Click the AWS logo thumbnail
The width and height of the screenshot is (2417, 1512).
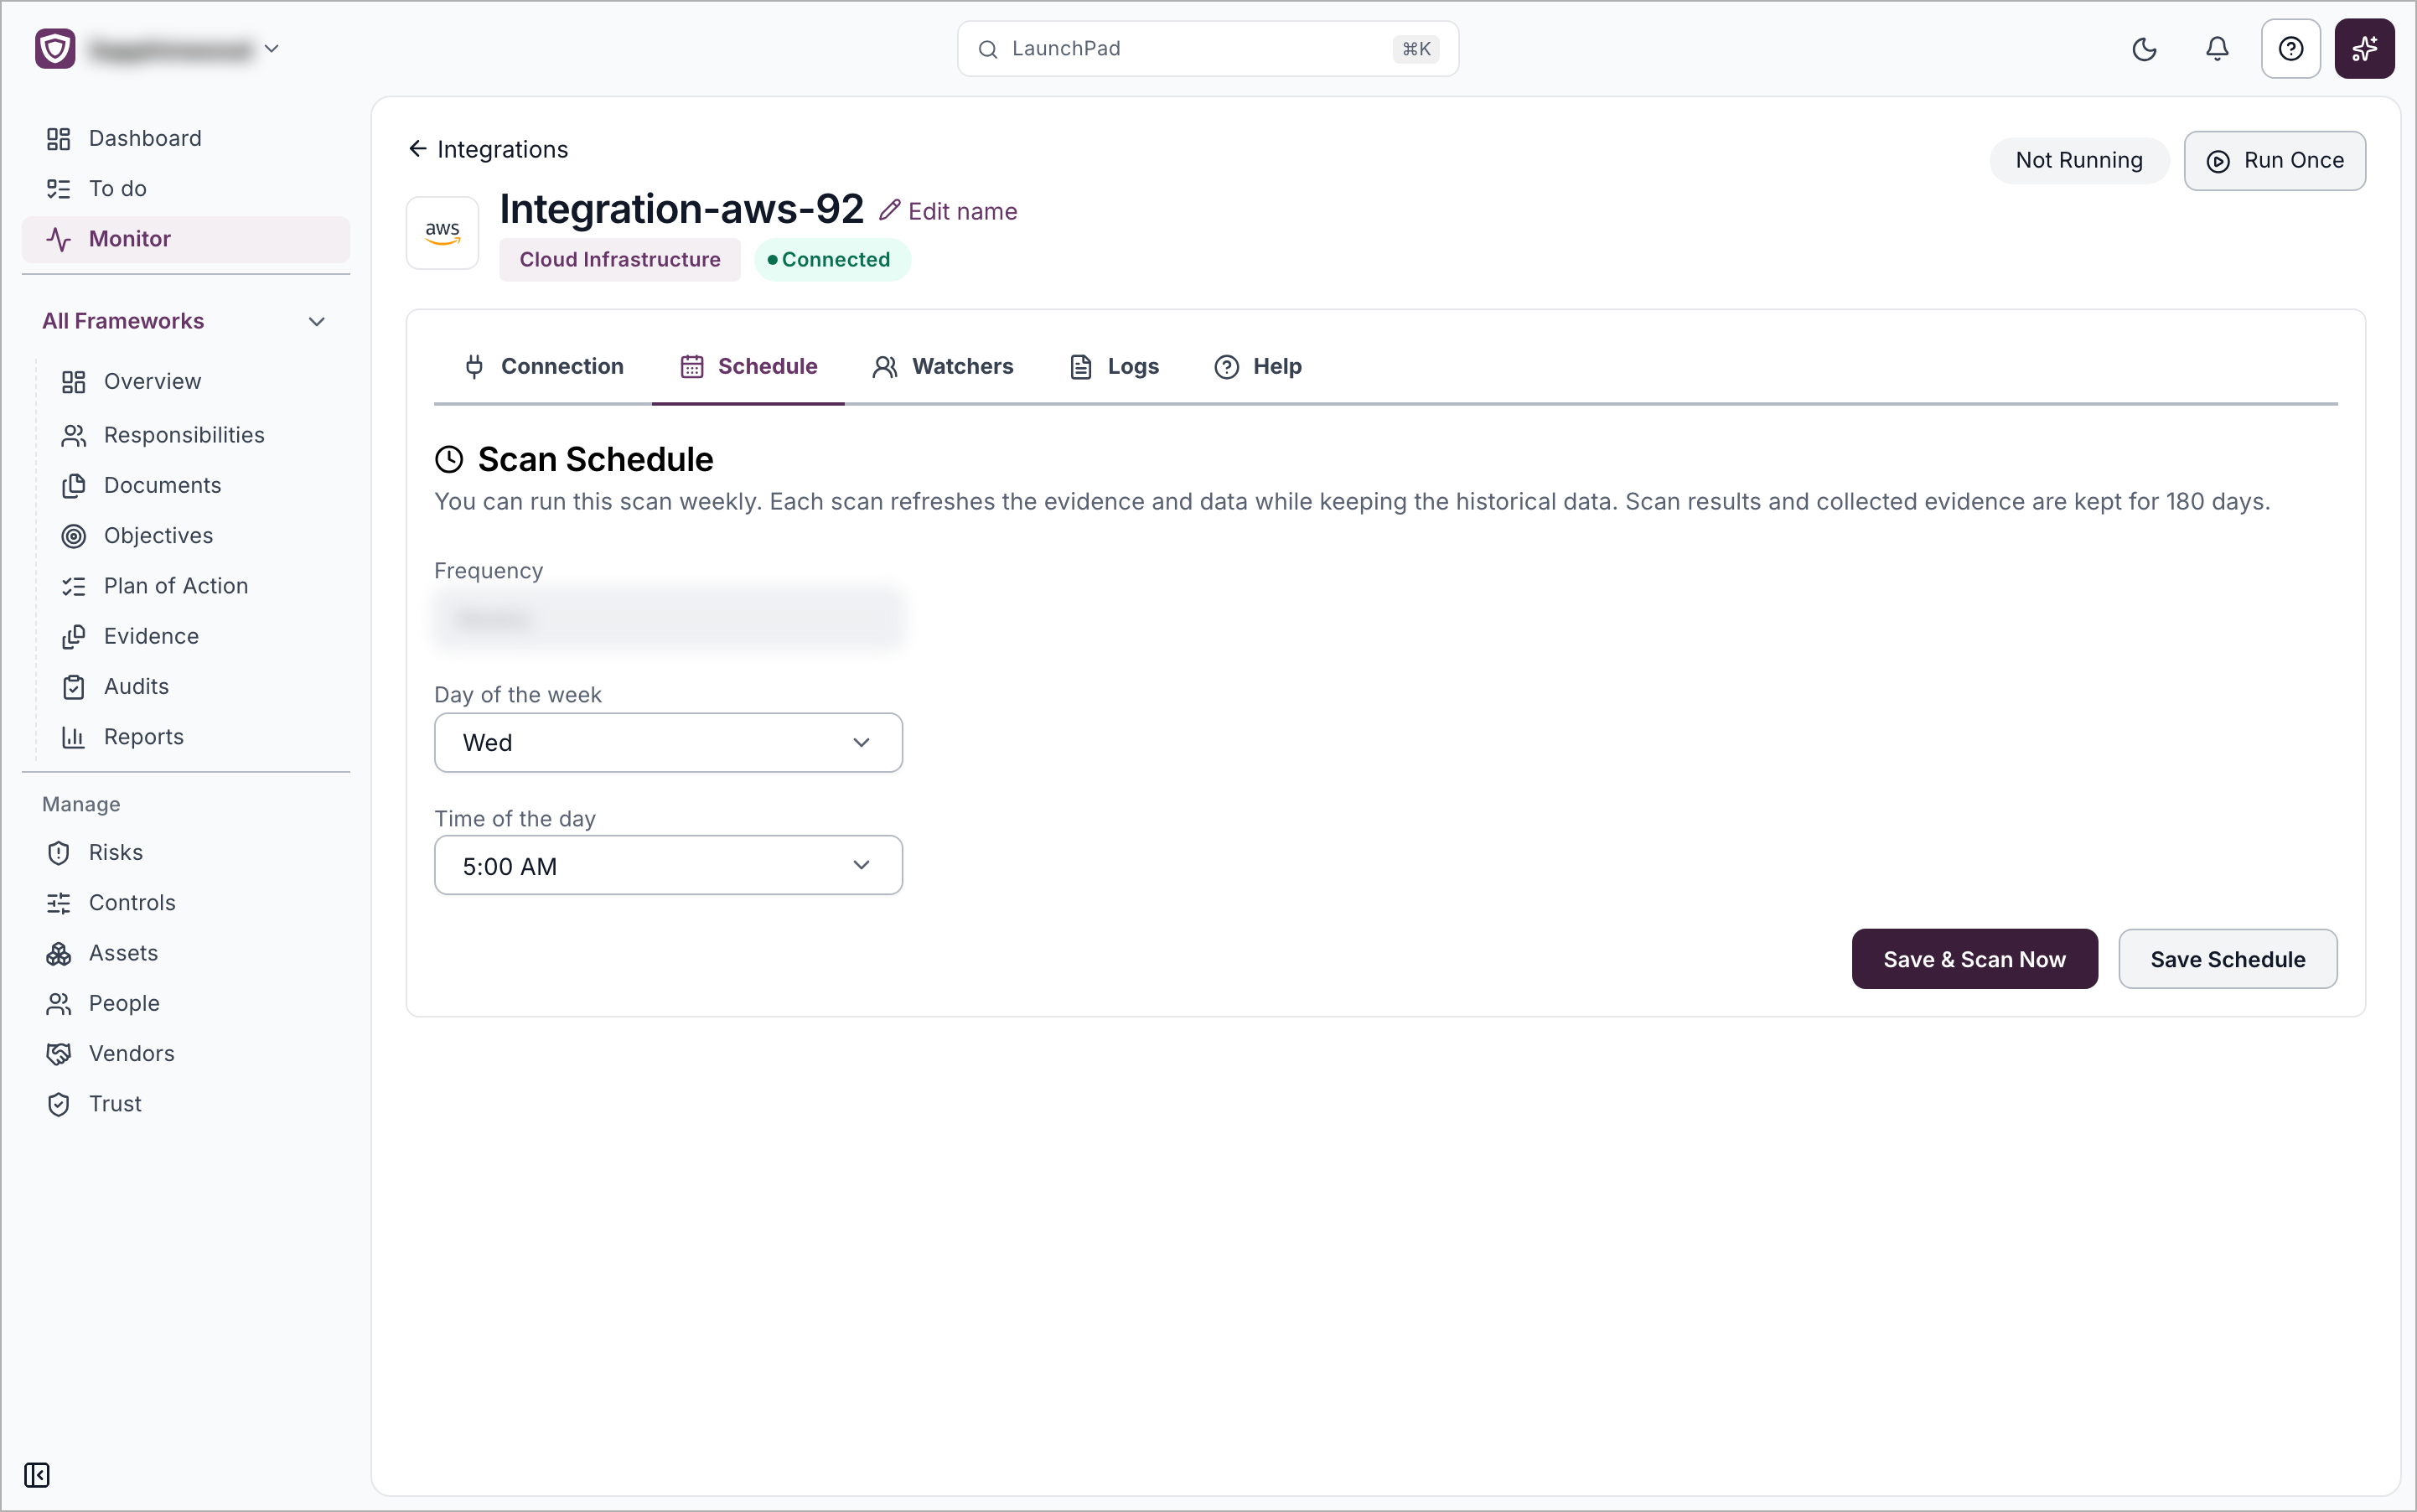(442, 232)
